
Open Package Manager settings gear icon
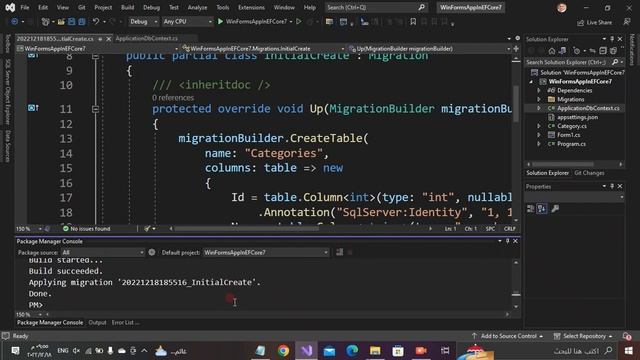(x=152, y=252)
